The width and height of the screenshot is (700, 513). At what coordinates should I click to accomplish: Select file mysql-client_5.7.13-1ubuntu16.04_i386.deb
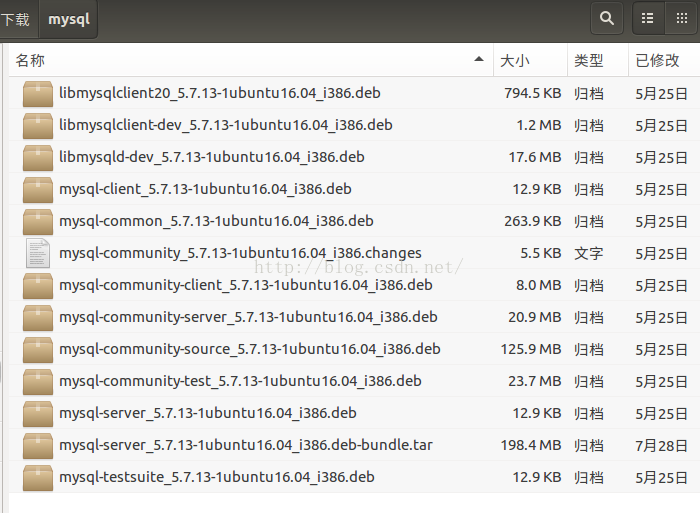205,189
